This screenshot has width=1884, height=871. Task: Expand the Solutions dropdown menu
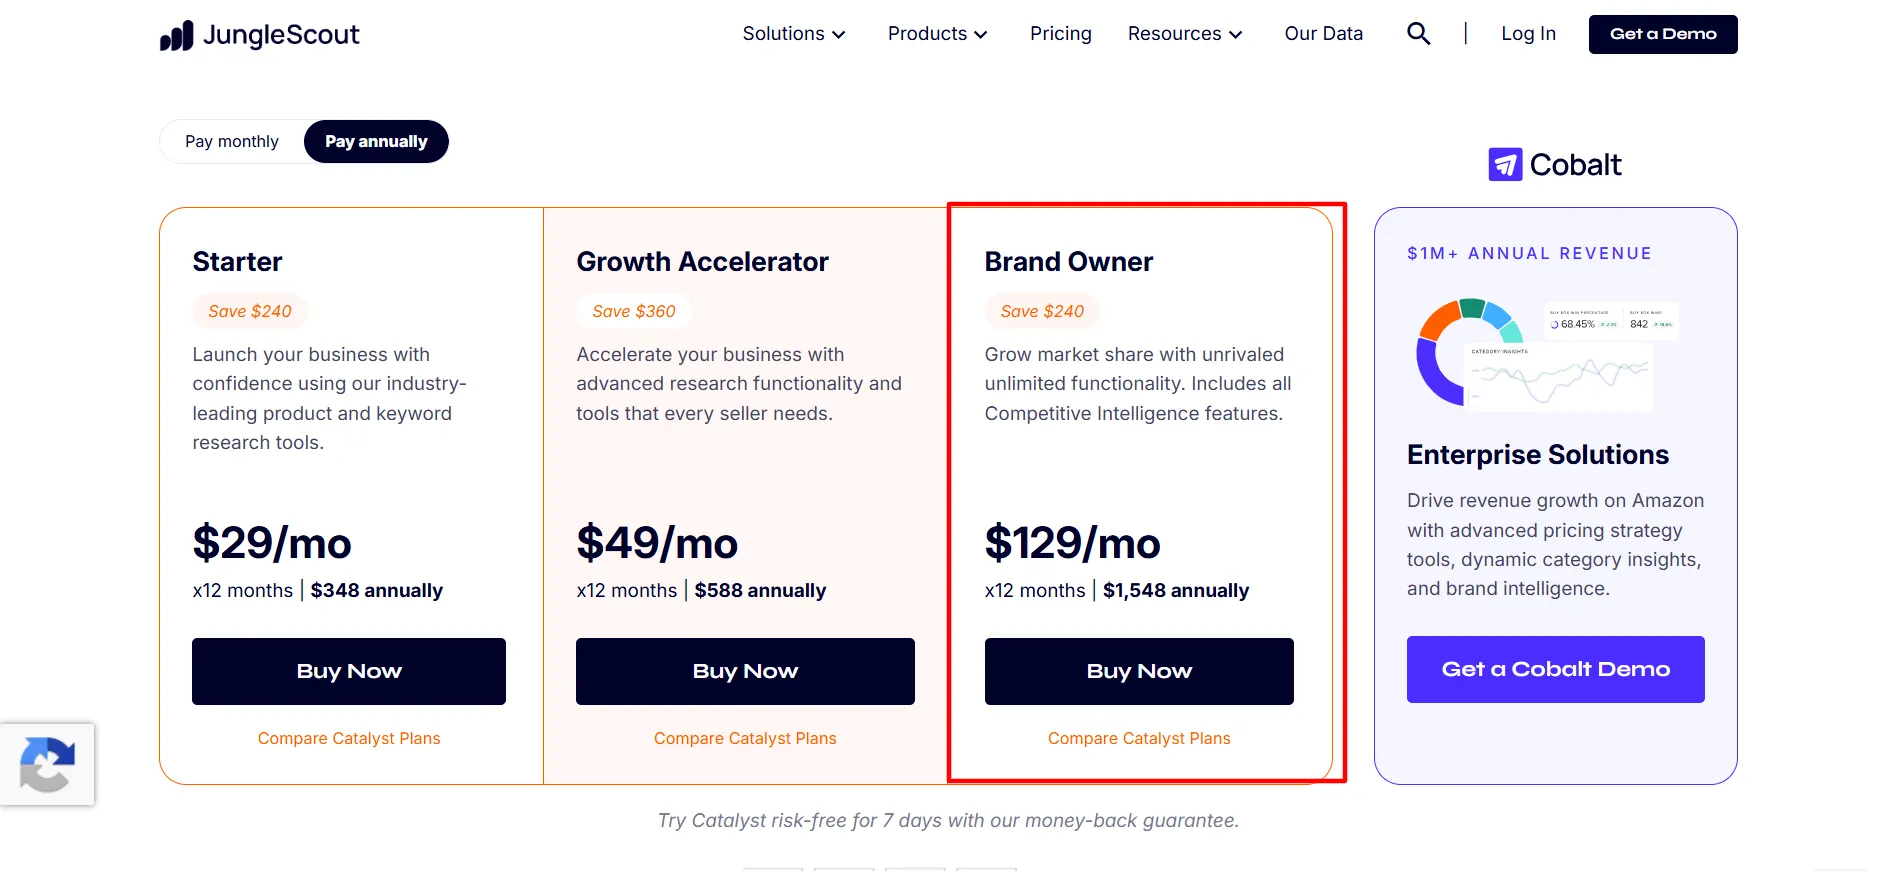point(794,34)
